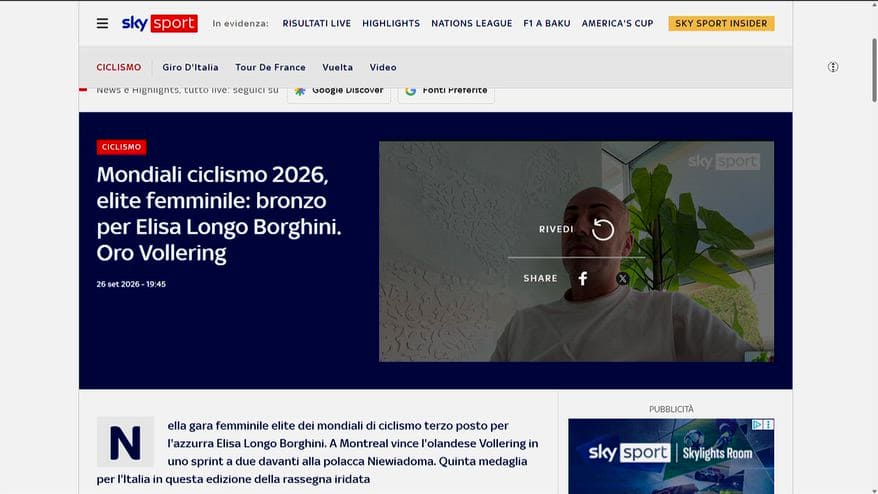878x494 pixels.
Task: Share video on X
Action: coord(623,278)
